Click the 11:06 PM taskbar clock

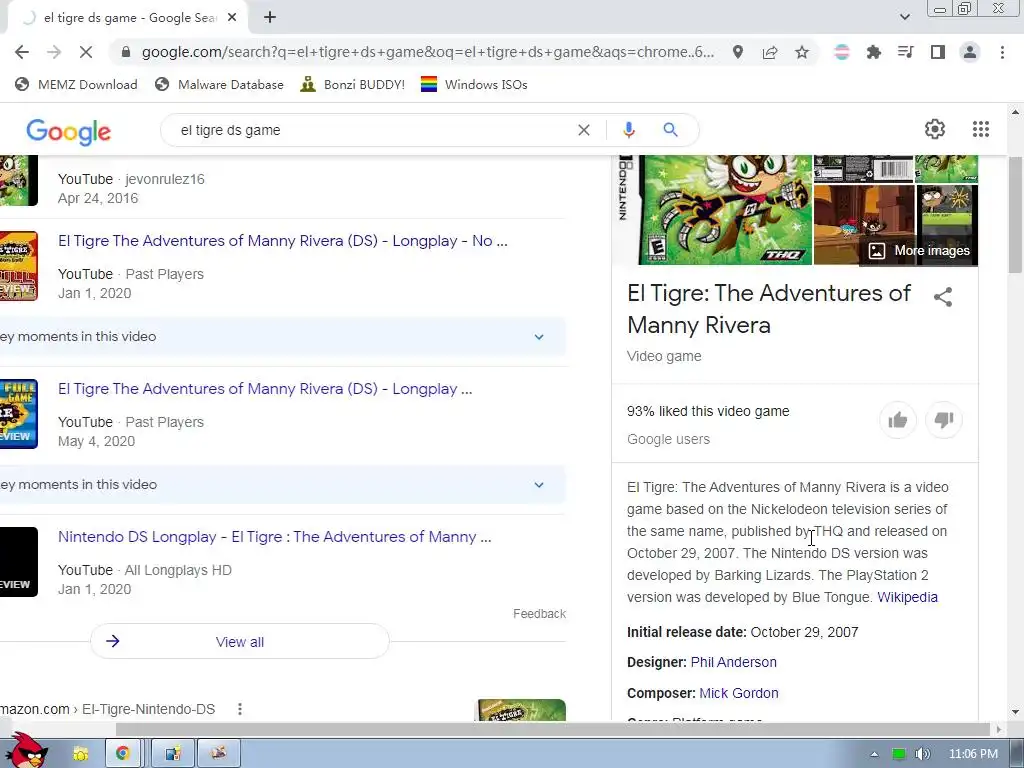973,754
